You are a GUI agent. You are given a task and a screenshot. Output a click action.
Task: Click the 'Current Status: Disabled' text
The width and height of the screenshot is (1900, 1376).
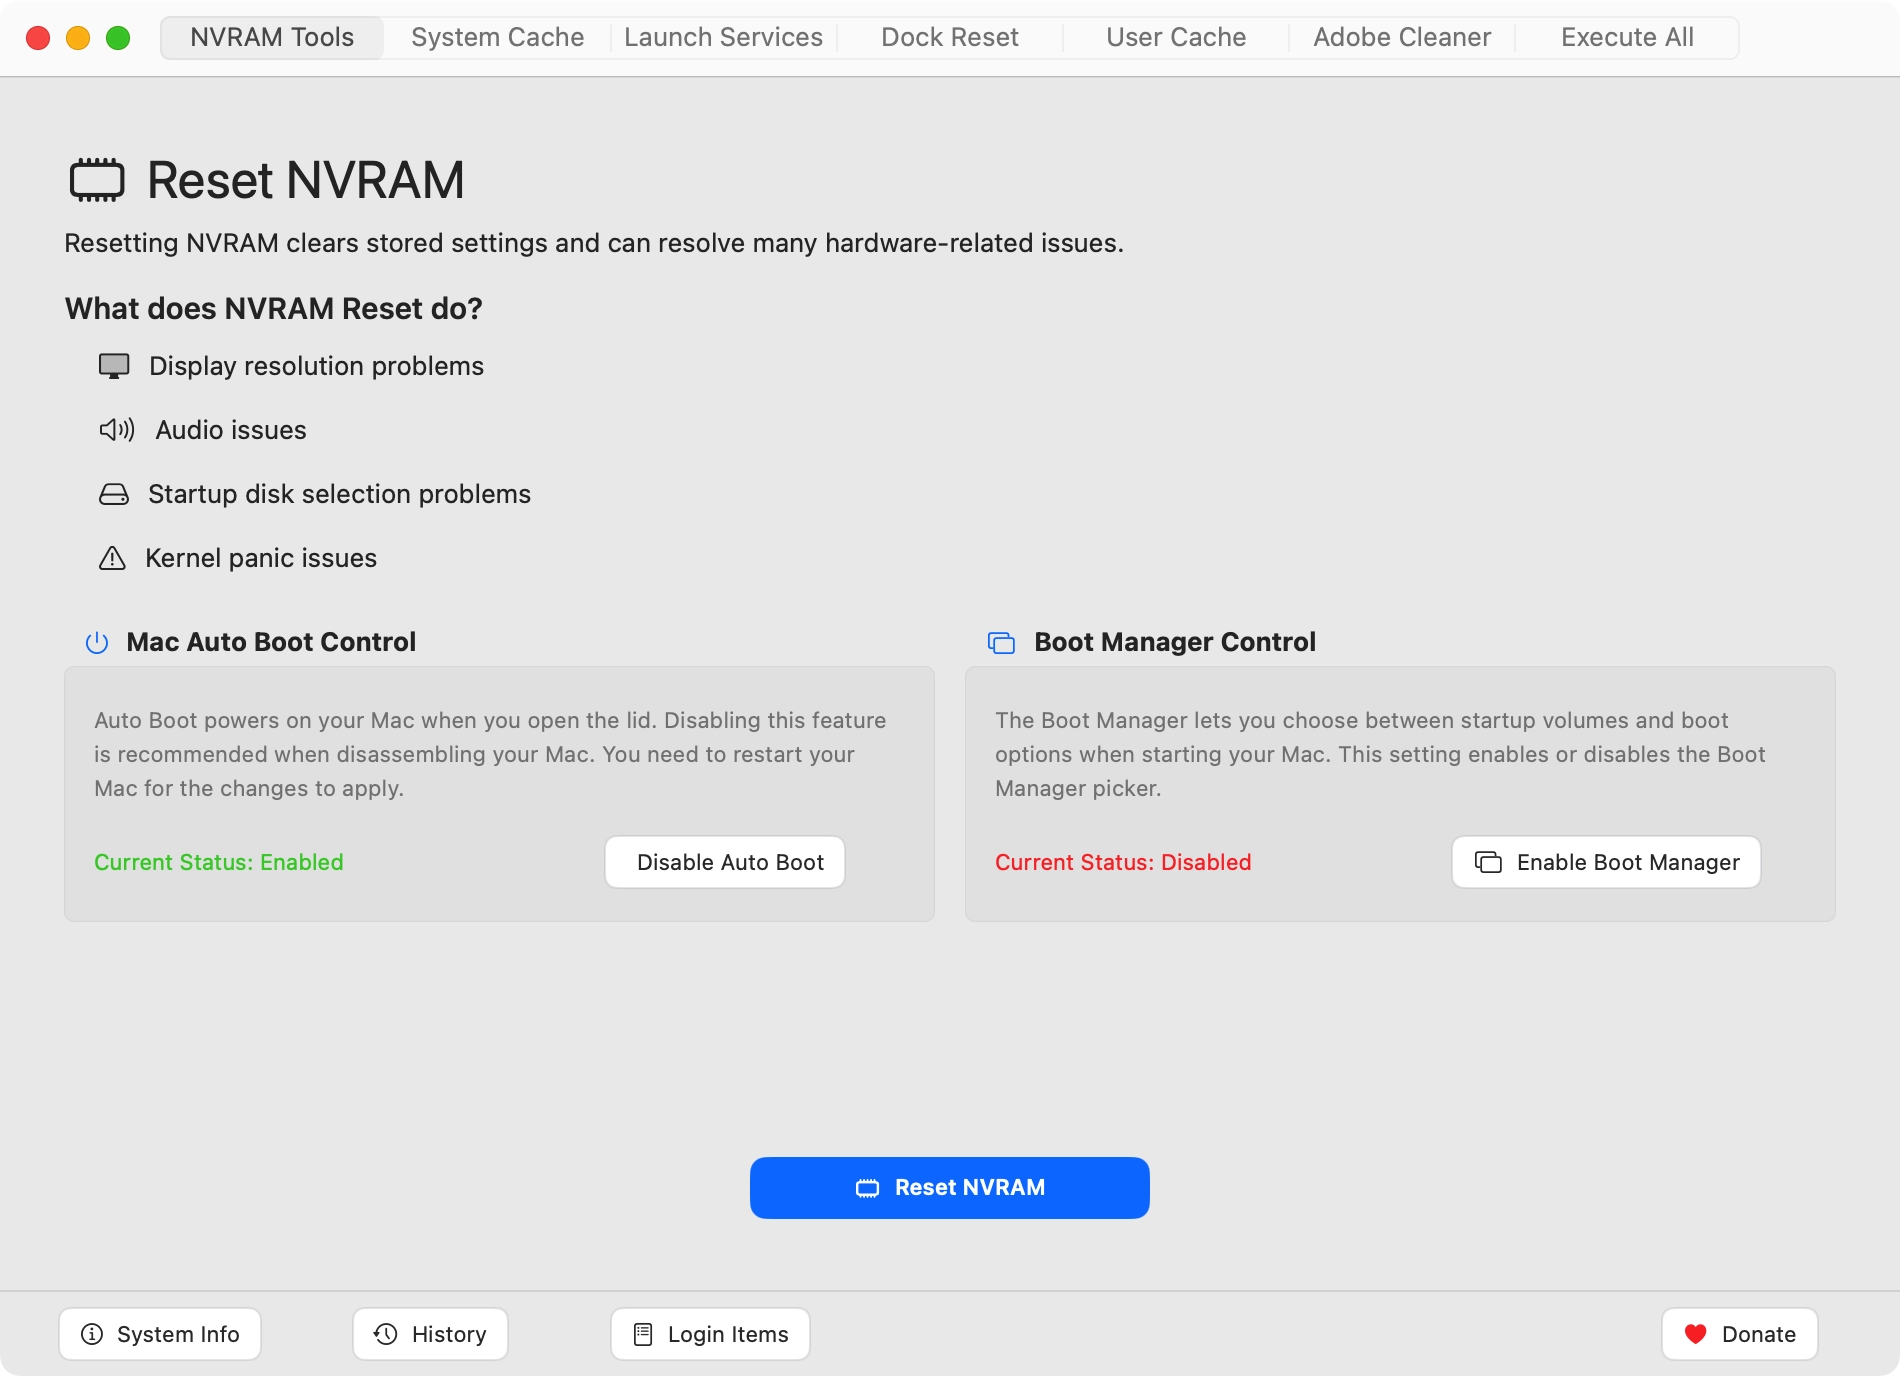(1123, 862)
